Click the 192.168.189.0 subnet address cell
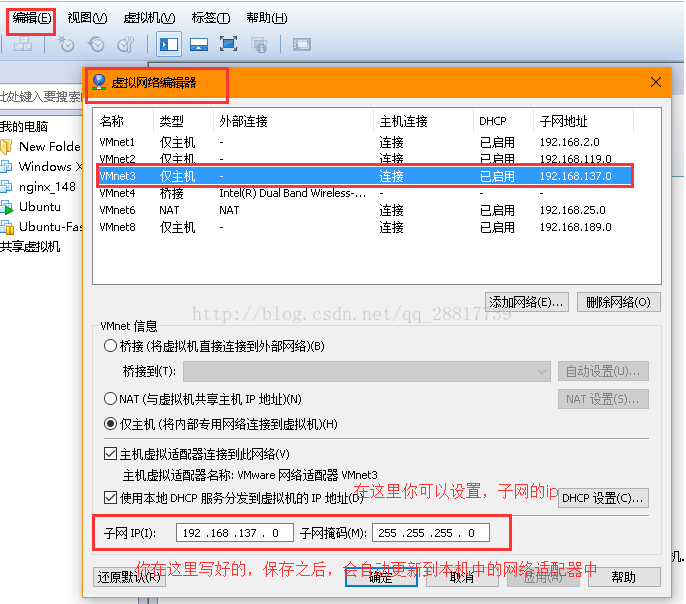 tap(575, 227)
